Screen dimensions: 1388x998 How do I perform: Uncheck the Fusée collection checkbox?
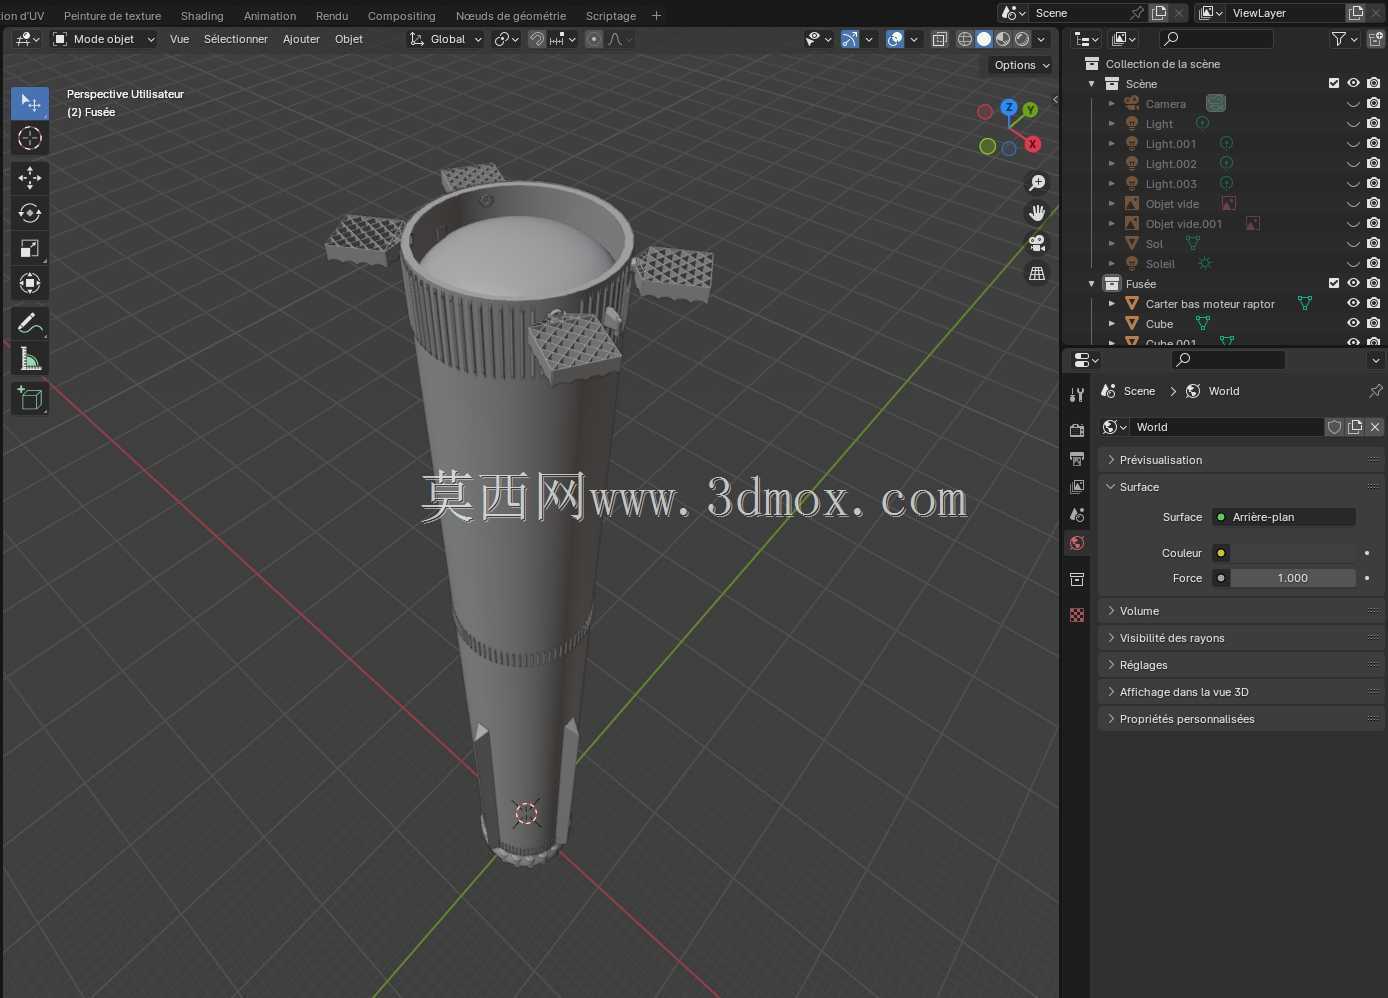pos(1334,283)
